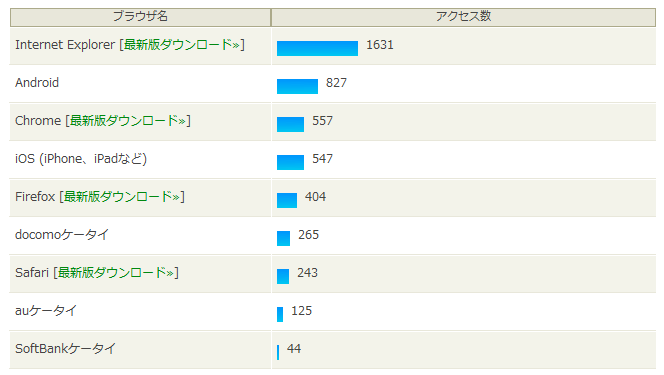664x375 pixels.
Task: Click the ブラウザ名 column header
Action: [141, 17]
